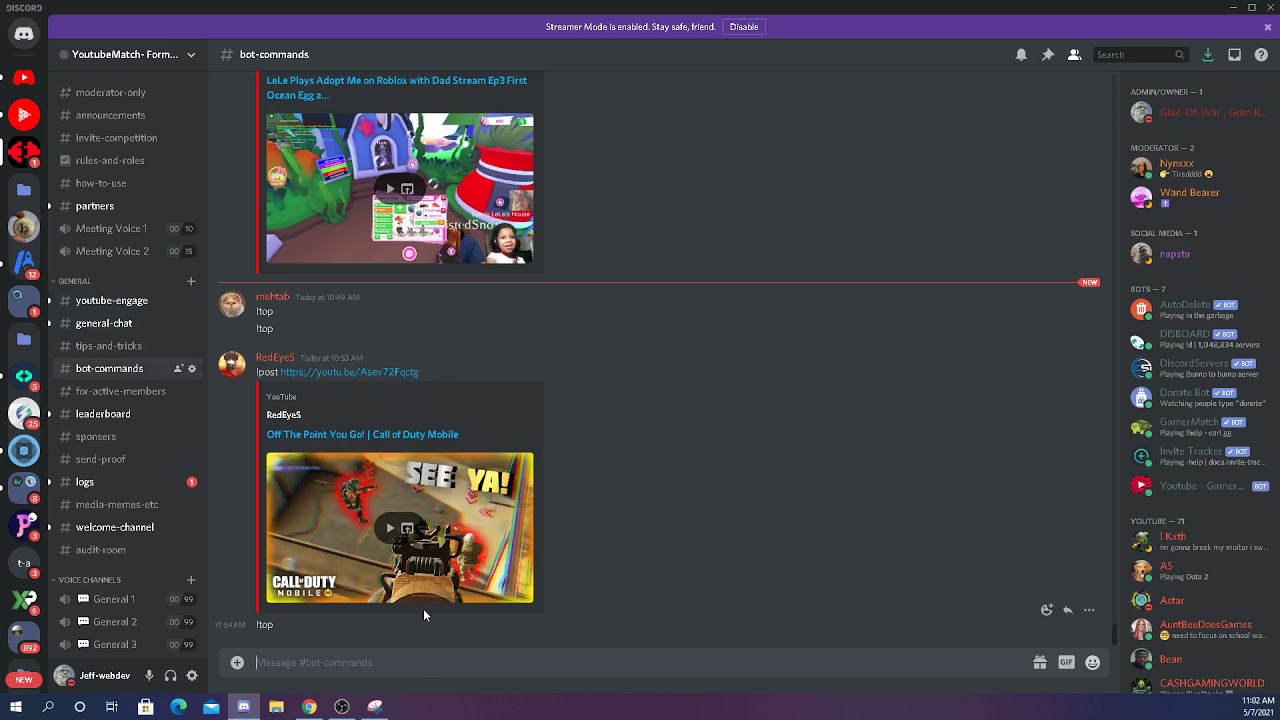Open help question mark icon

[x=1261, y=55]
